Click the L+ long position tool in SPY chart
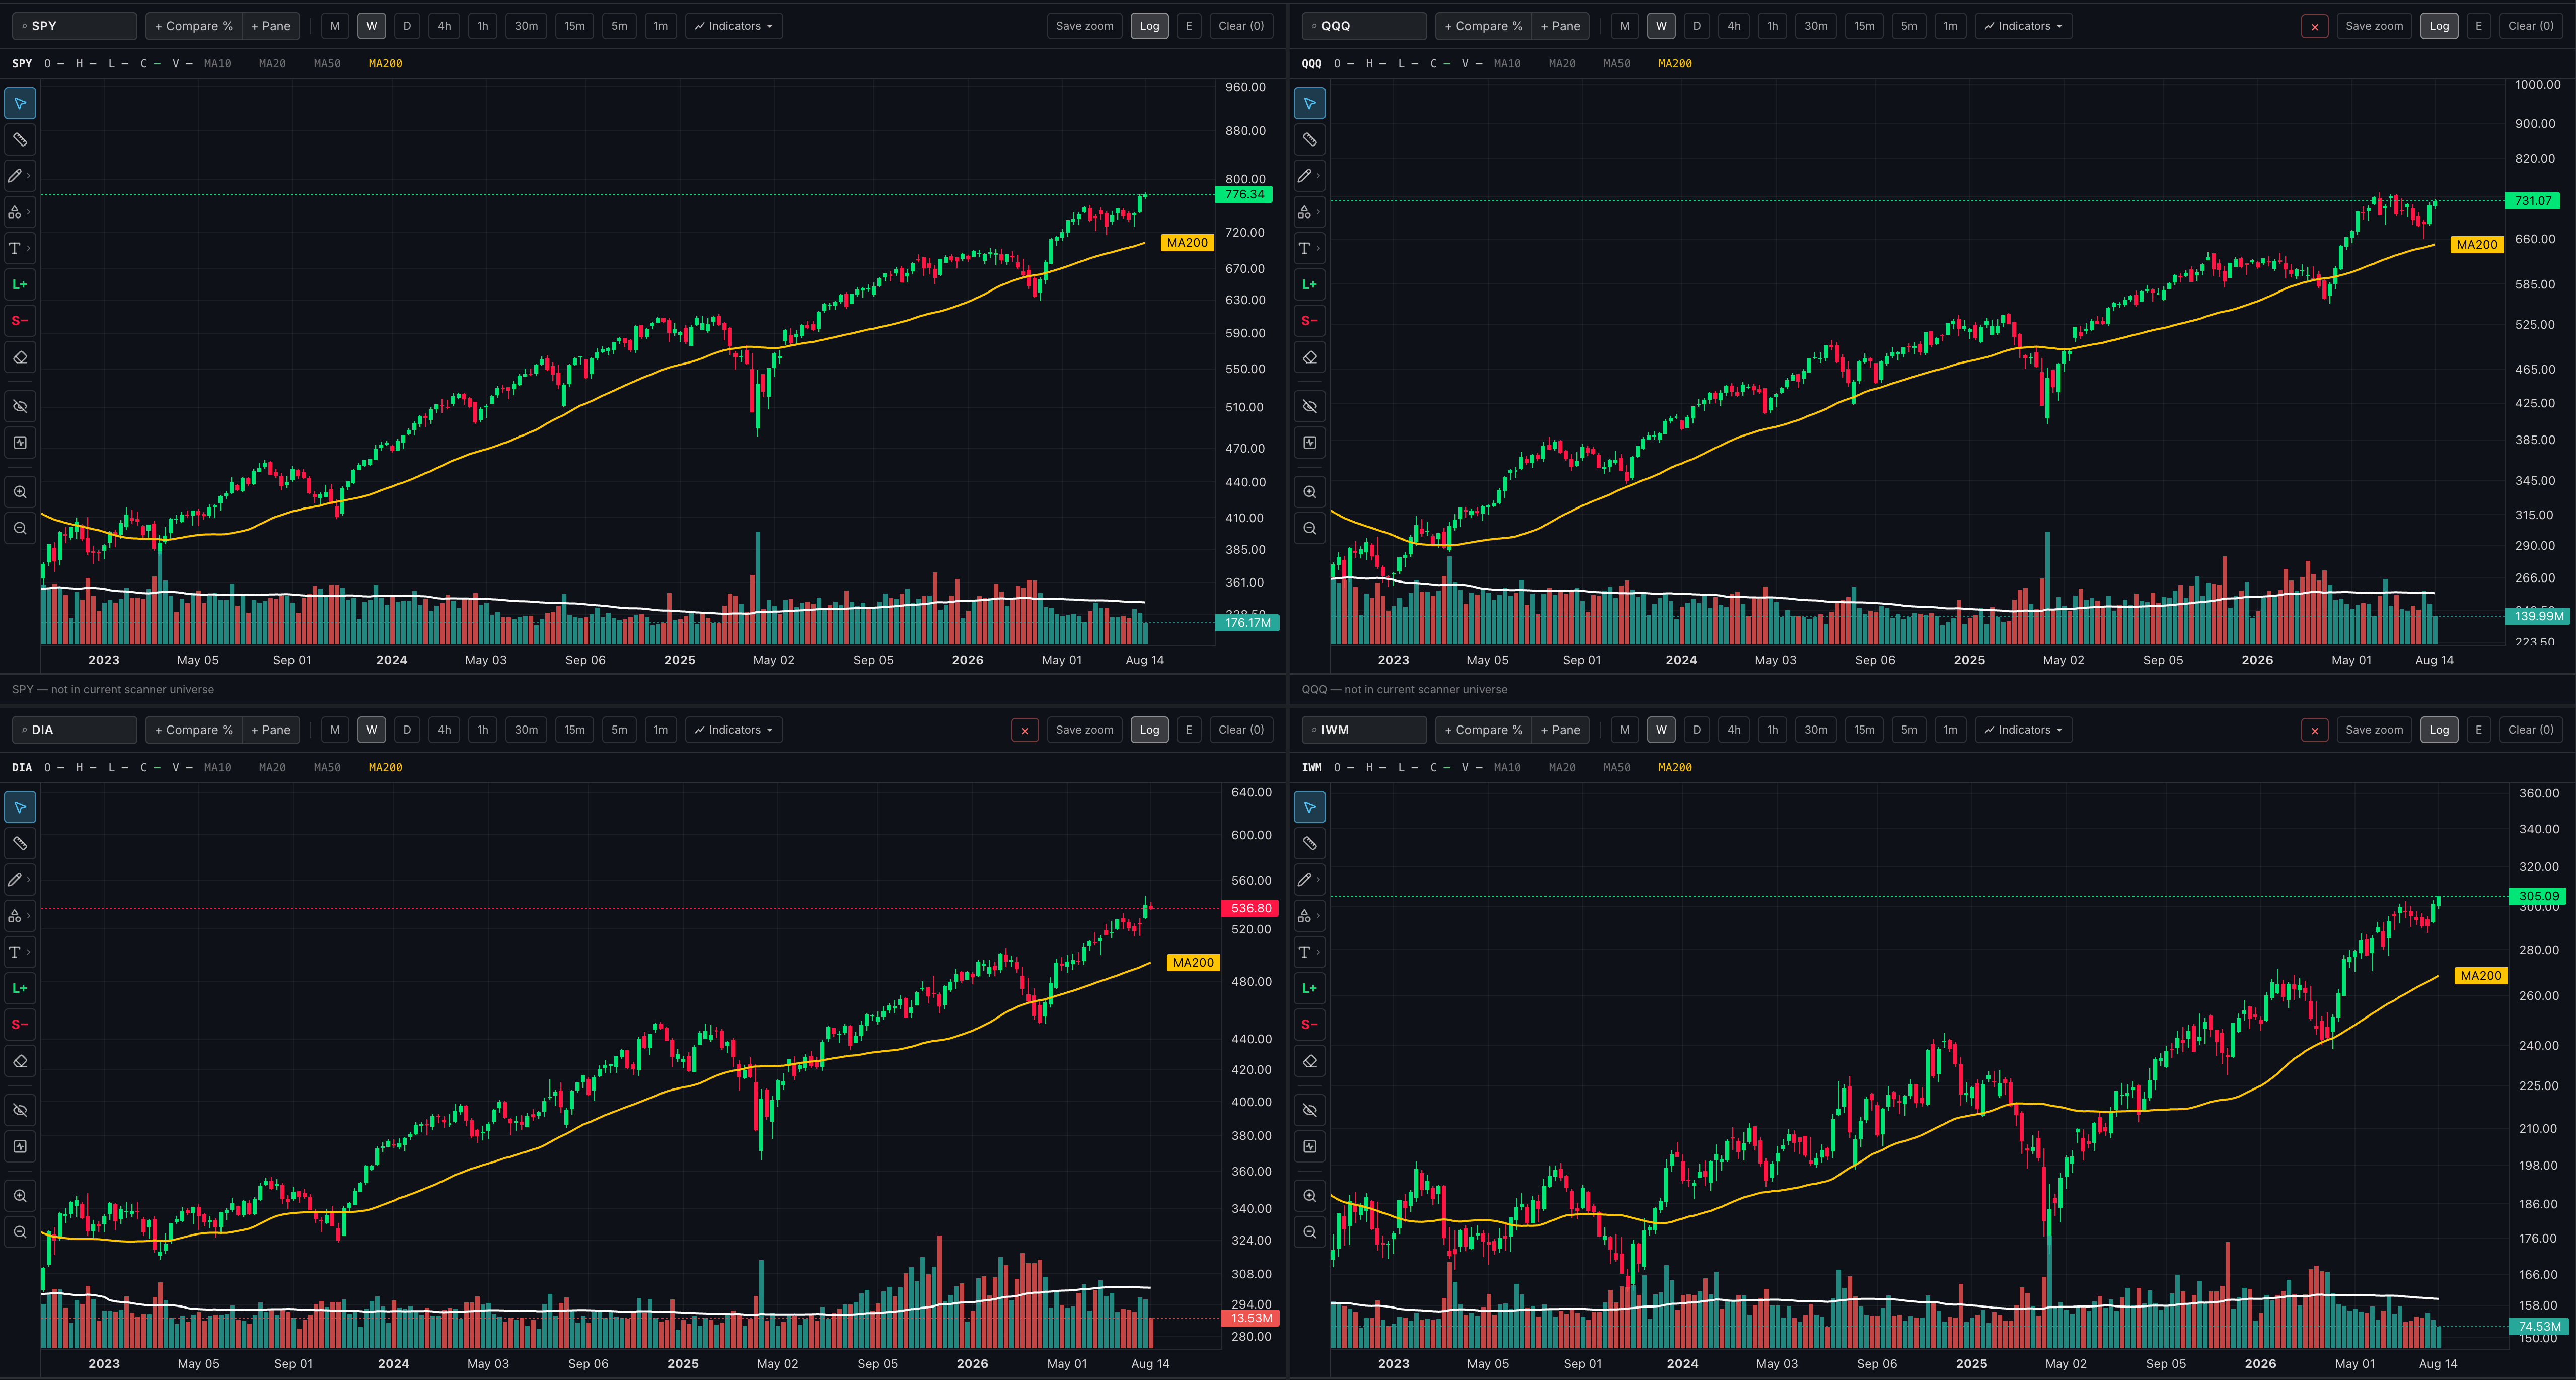 point(20,285)
